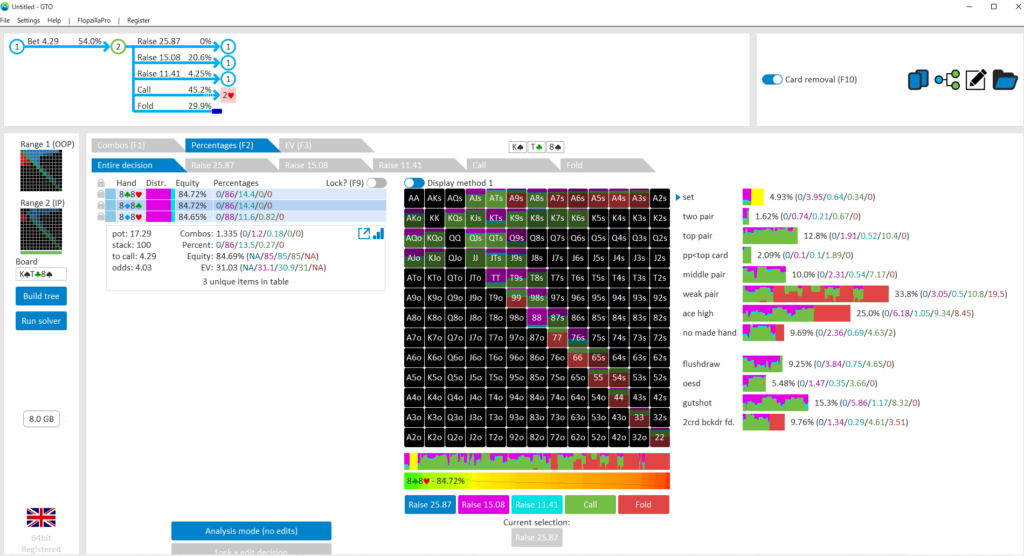Click the overlapping cards icon
This screenshot has width=1024, height=556.
coord(918,80)
